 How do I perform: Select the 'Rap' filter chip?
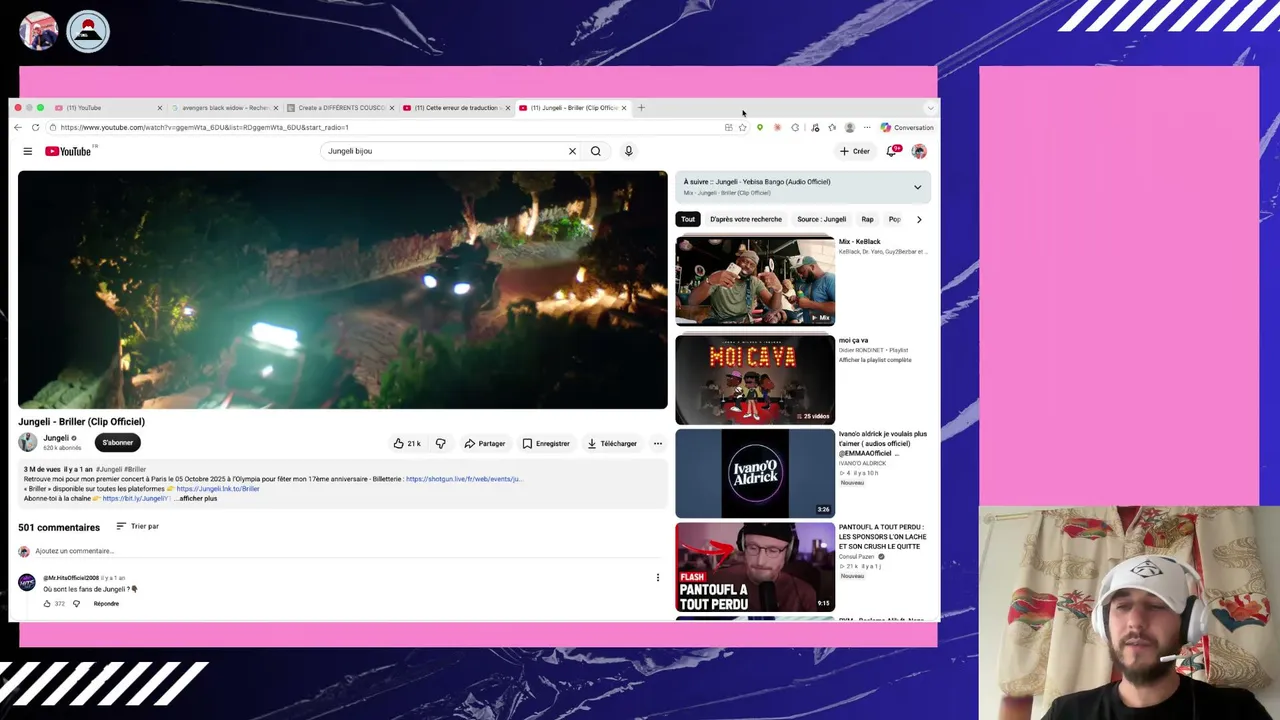[x=867, y=219]
